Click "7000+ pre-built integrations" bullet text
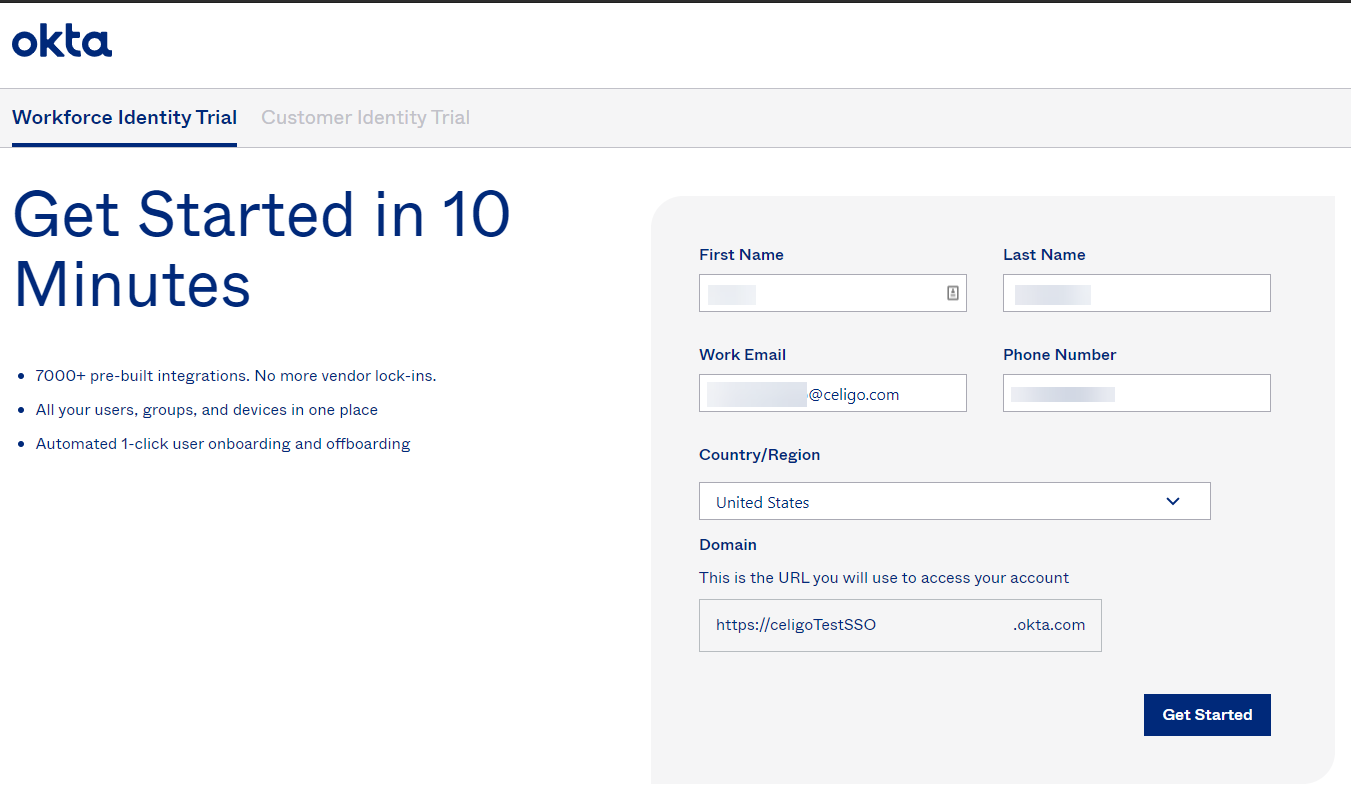Viewport: 1351px width, 798px height. (236, 376)
